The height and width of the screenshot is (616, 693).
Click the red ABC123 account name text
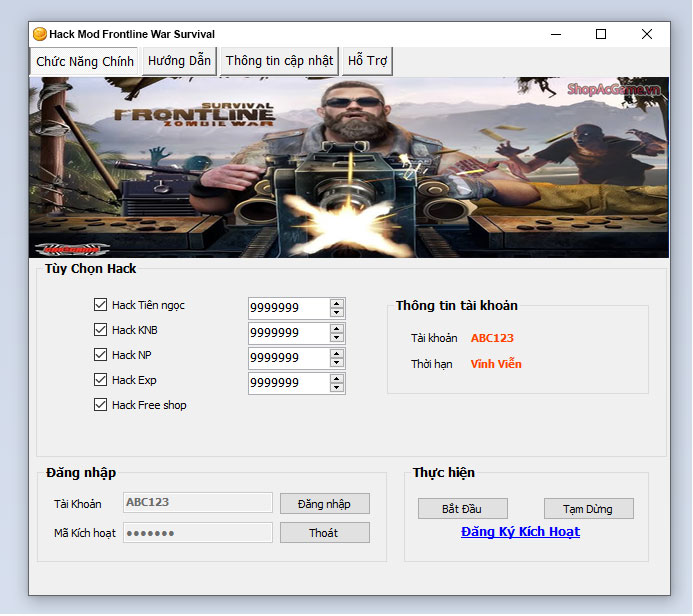[492, 338]
